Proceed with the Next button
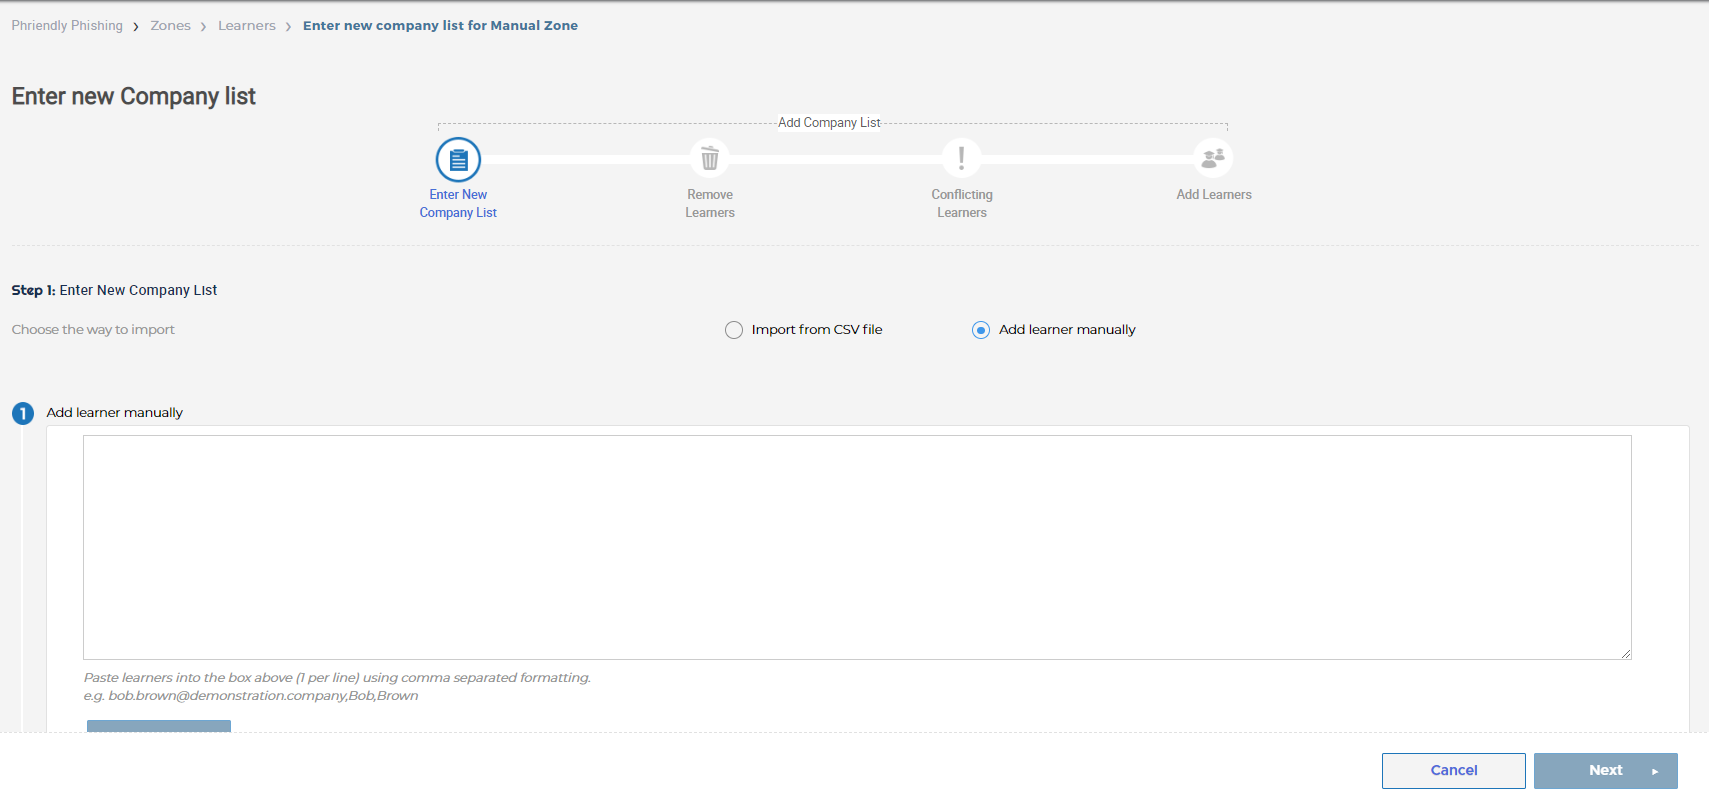This screenshot has height=809, width=1709. (1606, 770)
